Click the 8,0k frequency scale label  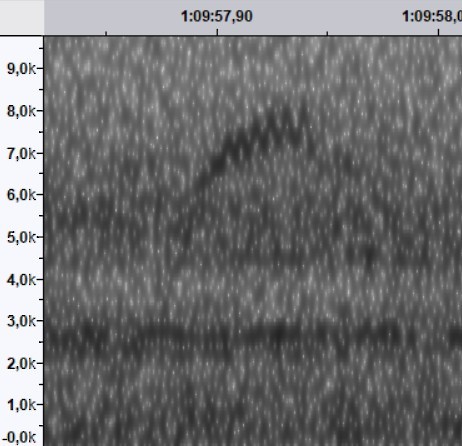pos(21,111)
